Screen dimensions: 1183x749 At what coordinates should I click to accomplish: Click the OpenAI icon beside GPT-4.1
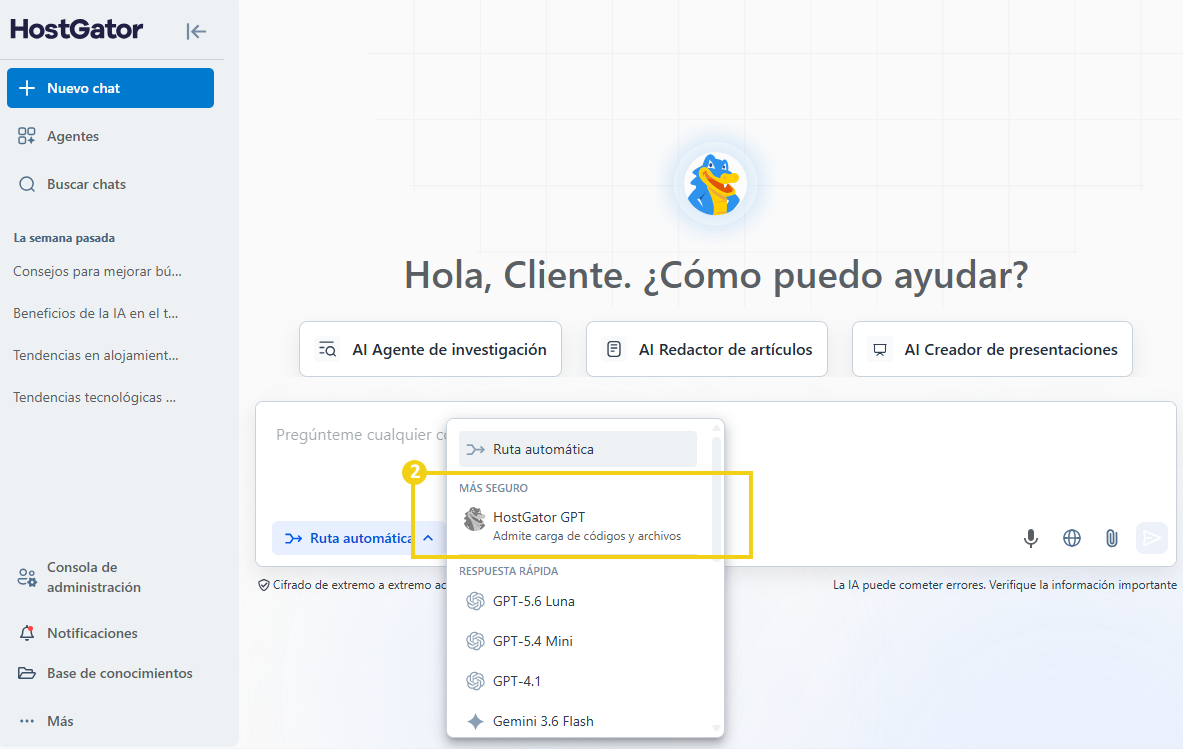475,681
